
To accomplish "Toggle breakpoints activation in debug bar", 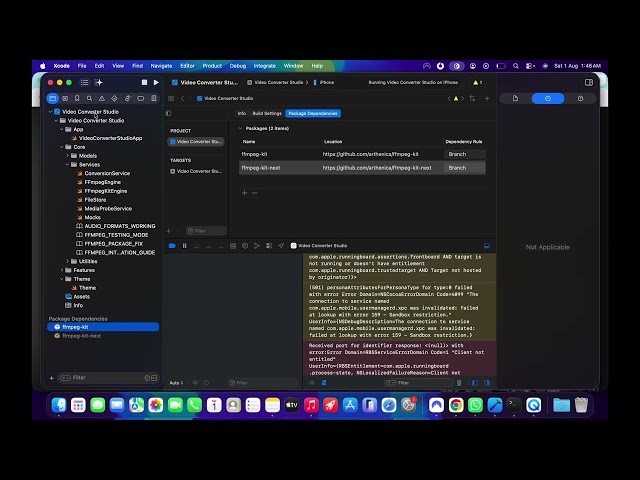I will pos(172,246).
